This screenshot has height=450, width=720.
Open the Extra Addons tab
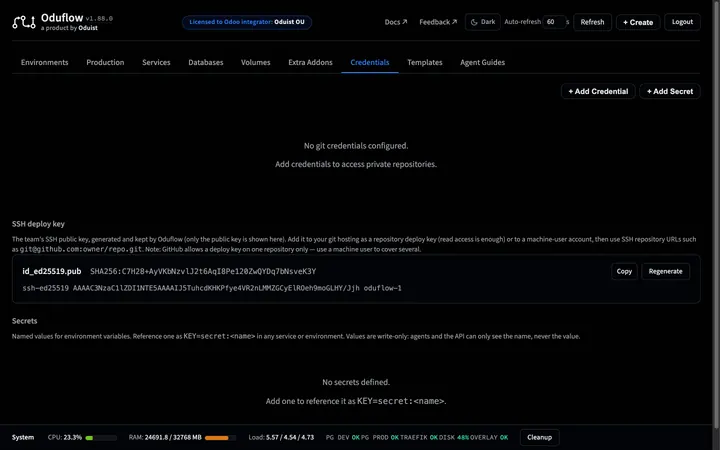click(x=310, y=62)
